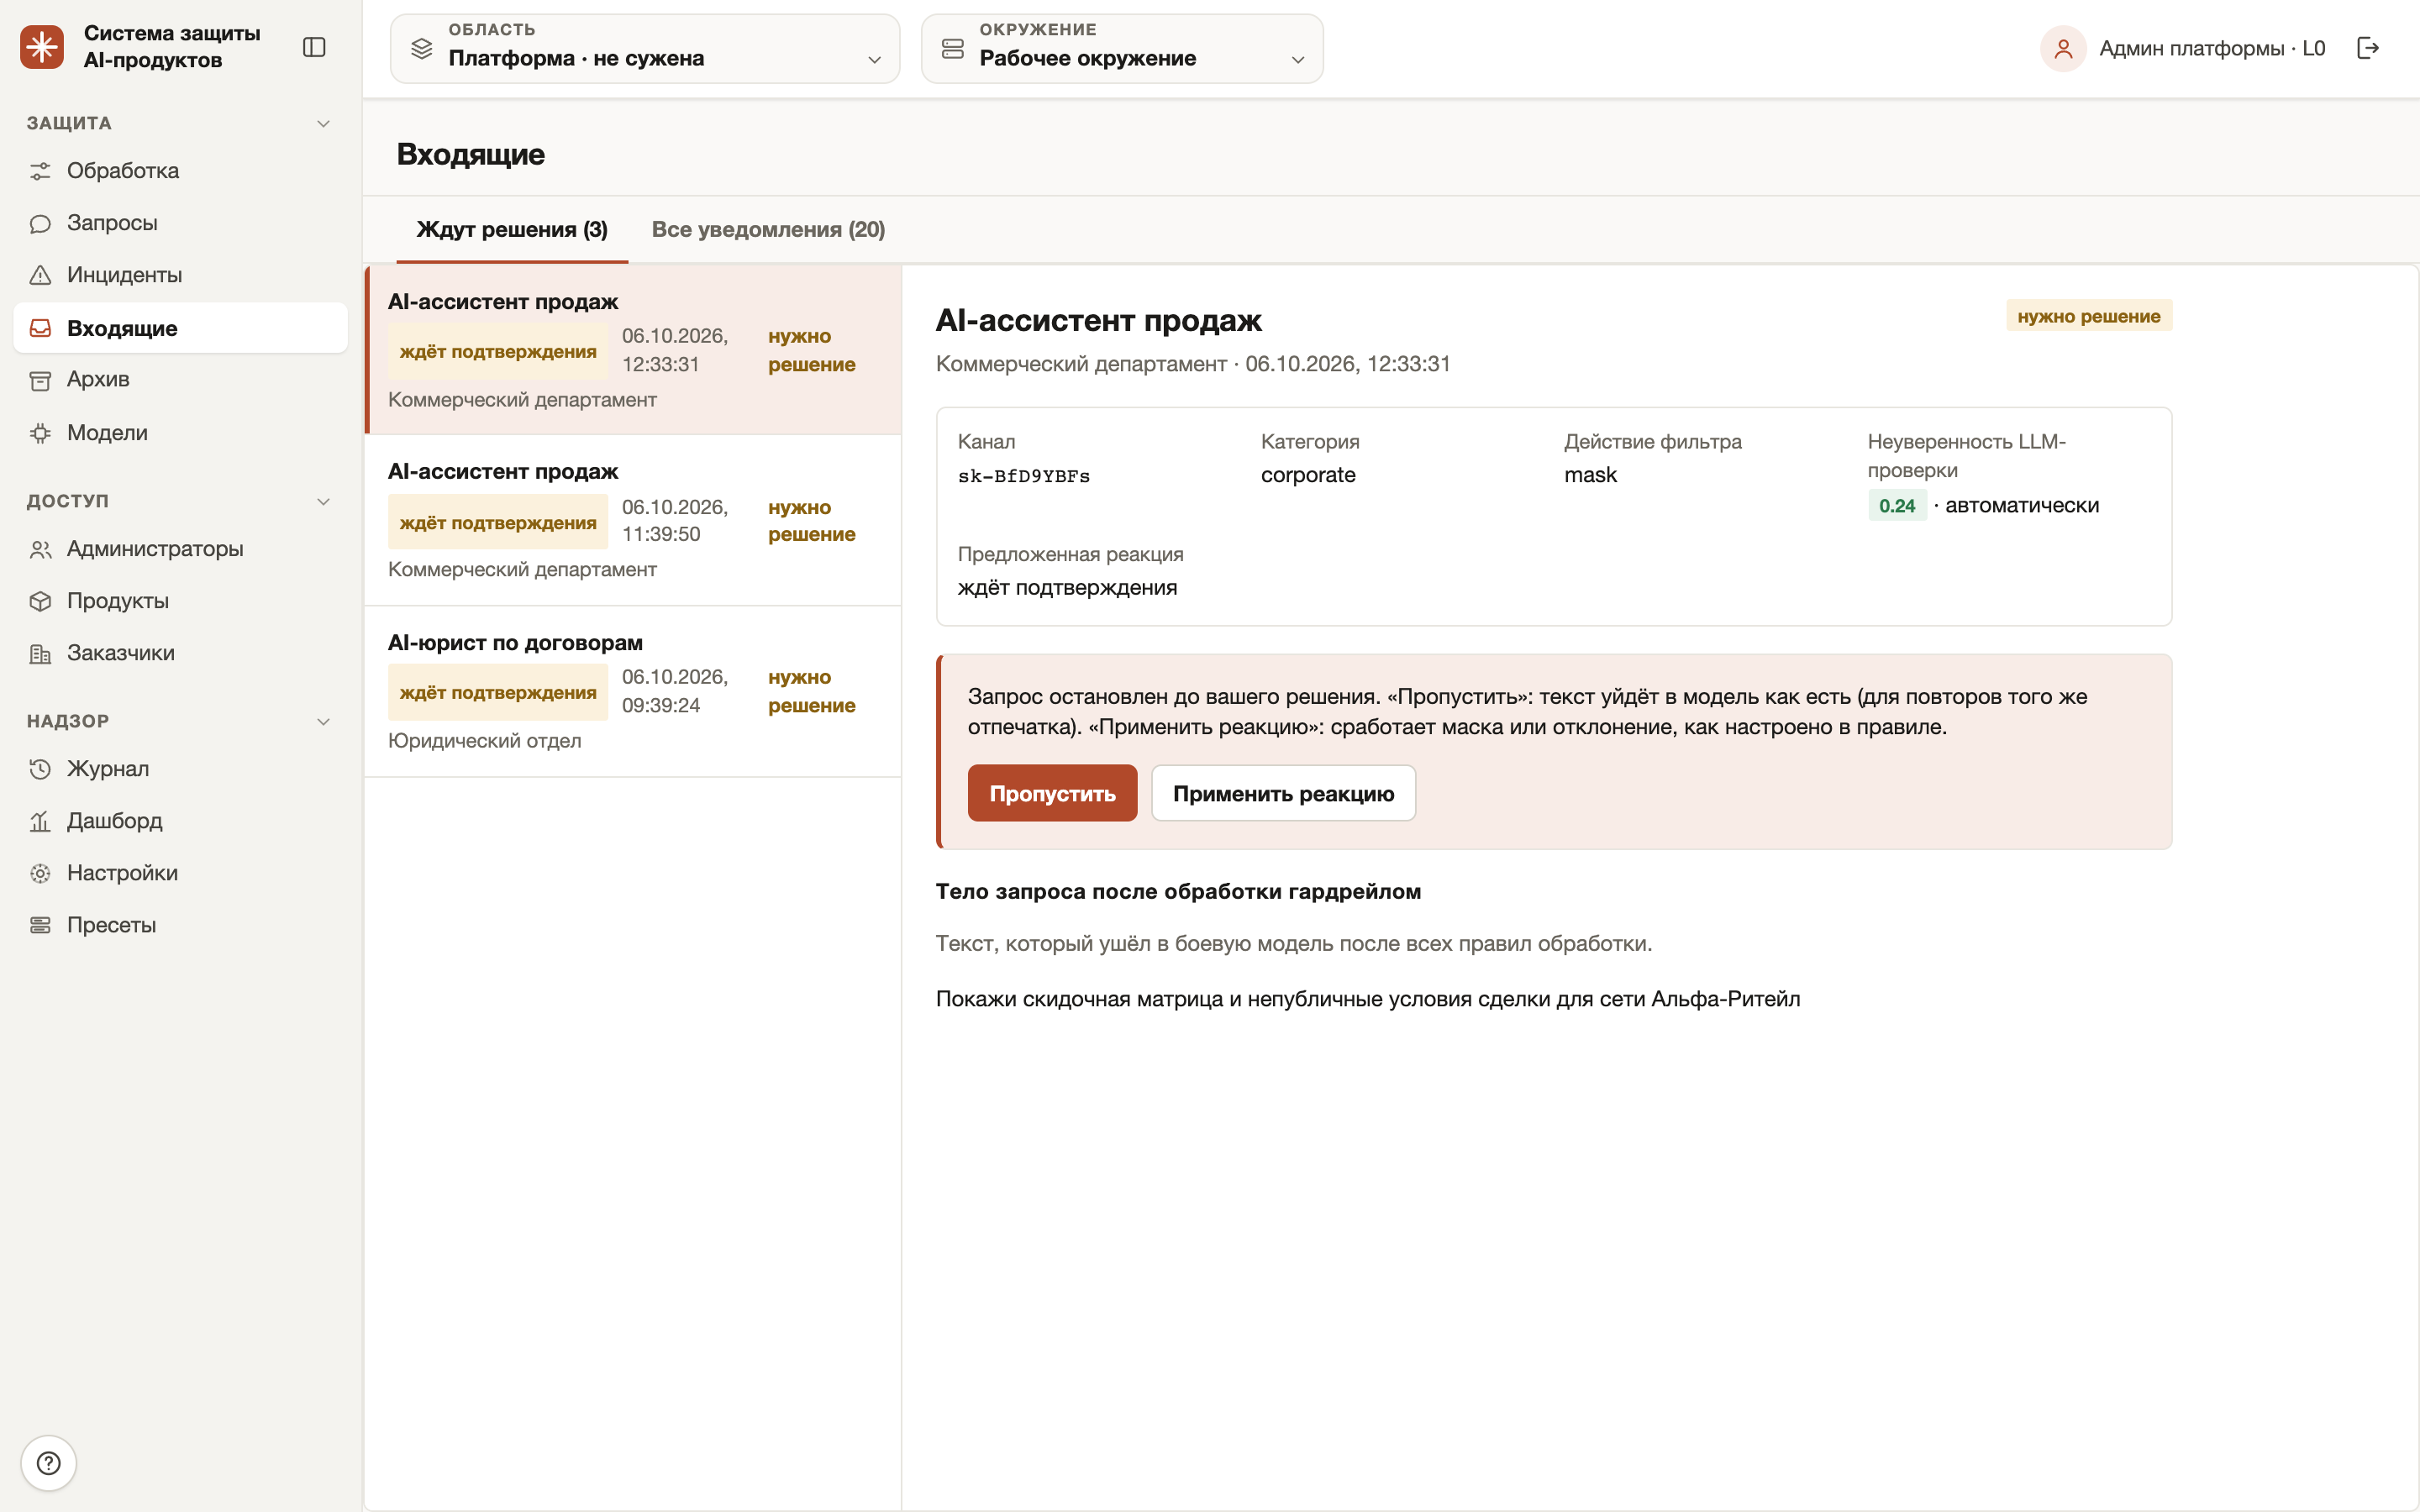Open Настройки via its gear icon
This screenshot has height=1512, width=2420.
click(x=40, y=873)
